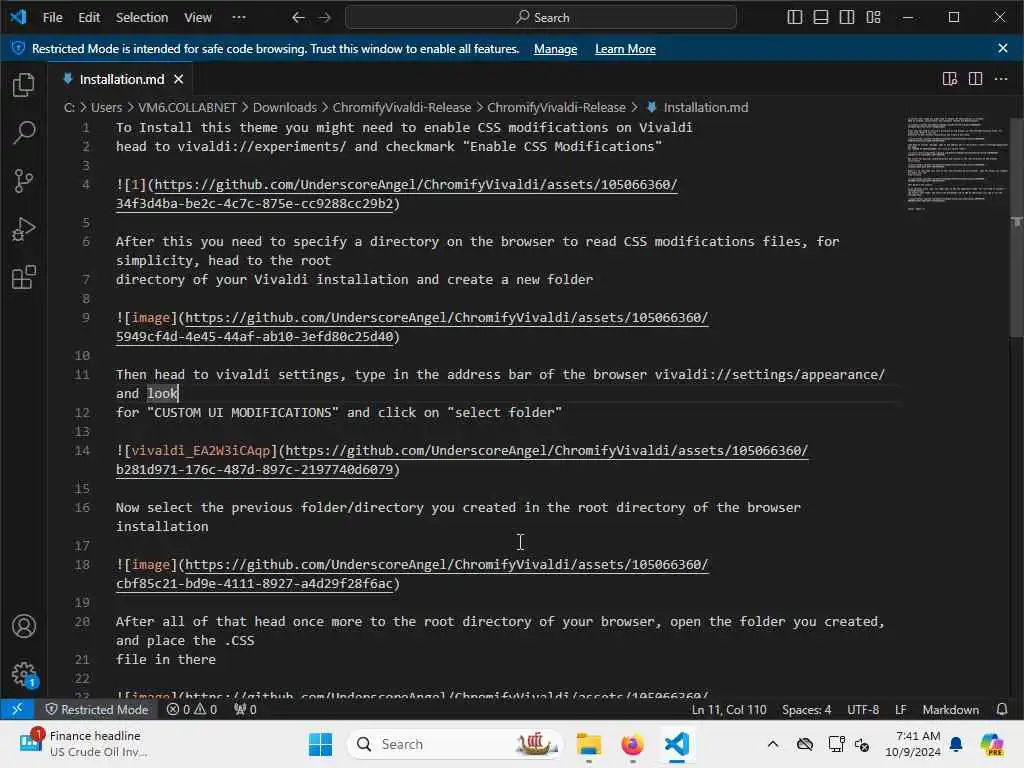Screen dimensions: 1024x768
Task: Click line 9 image github URL
Action: 447,317
